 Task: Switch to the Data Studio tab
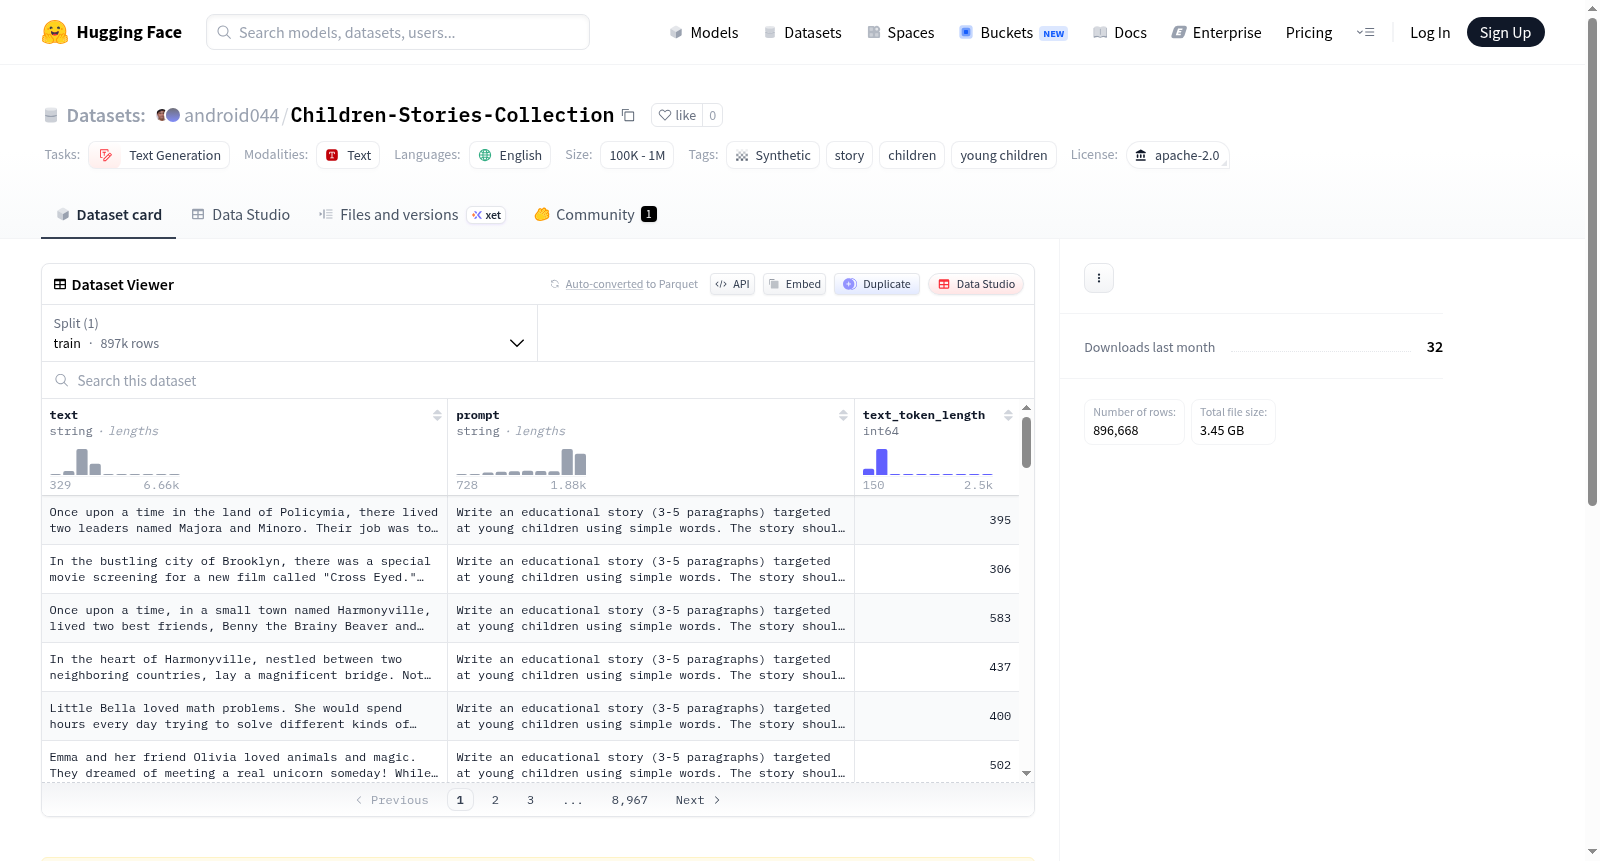(x=241, y=215)
